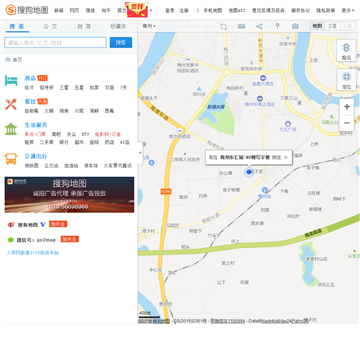Click the blue current location dot on map
The image size is (360, 360).
(x=248, y=172)
